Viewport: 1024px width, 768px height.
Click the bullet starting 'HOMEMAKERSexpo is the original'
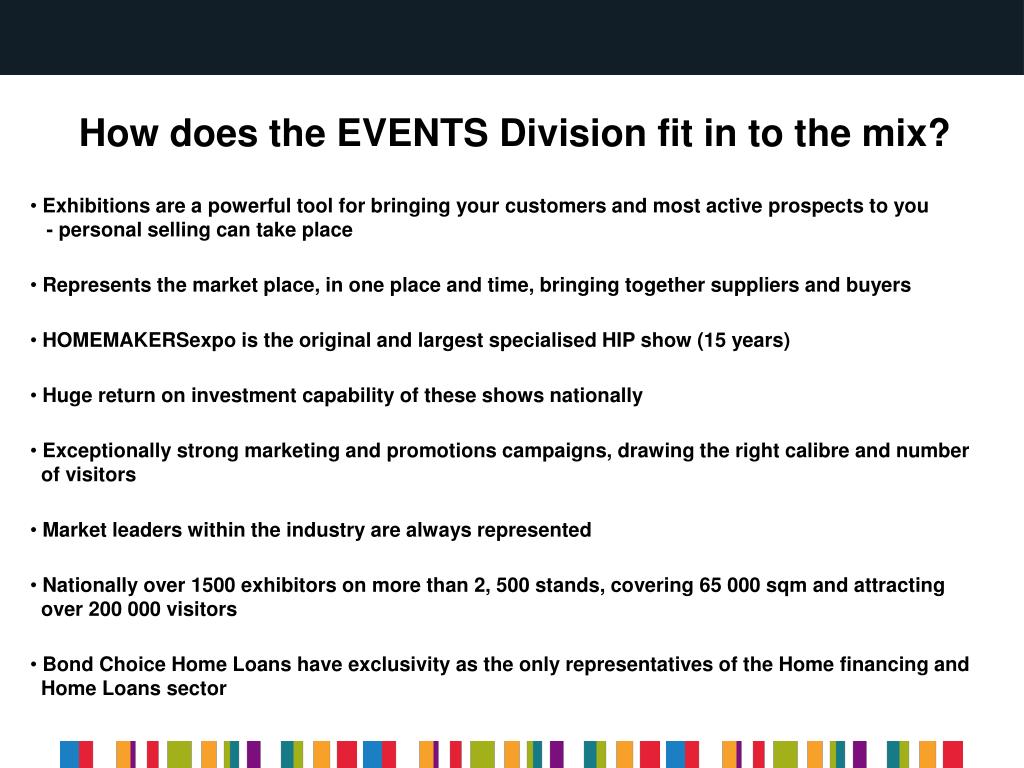point(410,340)
